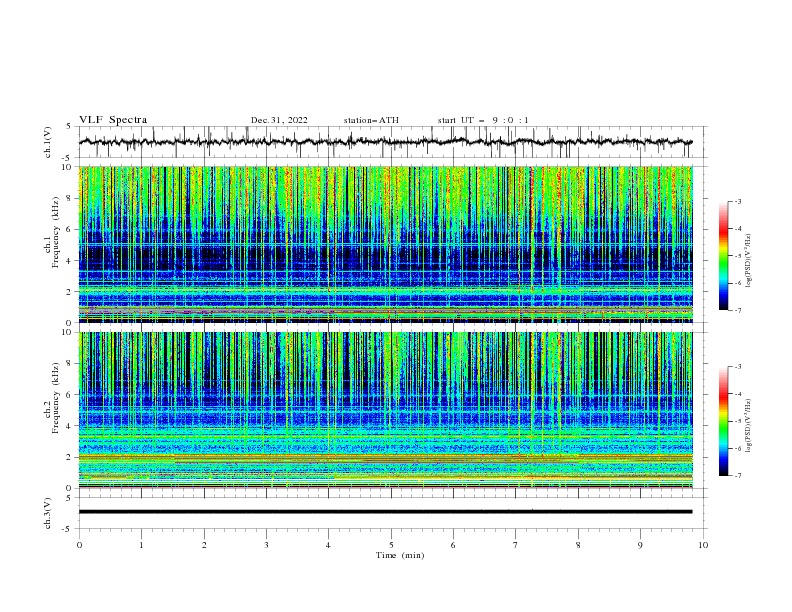792x612 pixels.
Task: Click the "-7" label on ch.2 color bar
Action: (x=737, y=475)
